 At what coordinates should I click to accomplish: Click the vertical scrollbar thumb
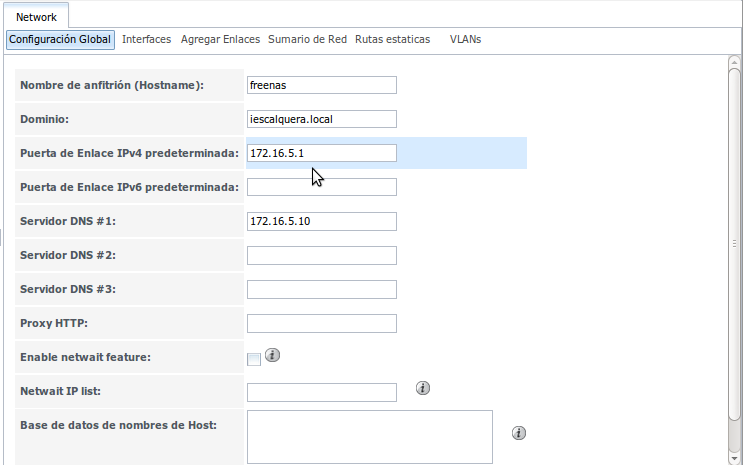[x=734, y=244]
